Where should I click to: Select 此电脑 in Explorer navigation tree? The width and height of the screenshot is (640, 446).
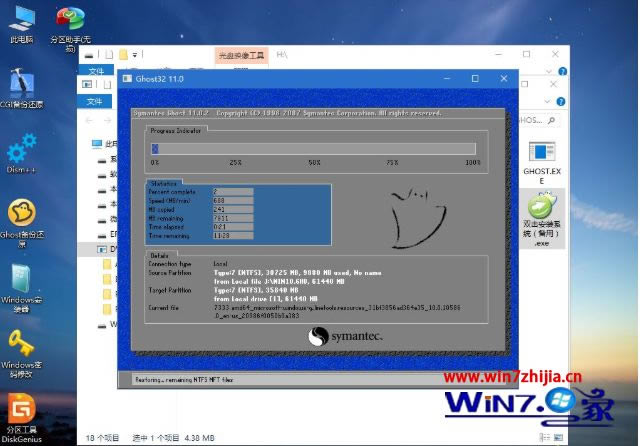(105, 144)
